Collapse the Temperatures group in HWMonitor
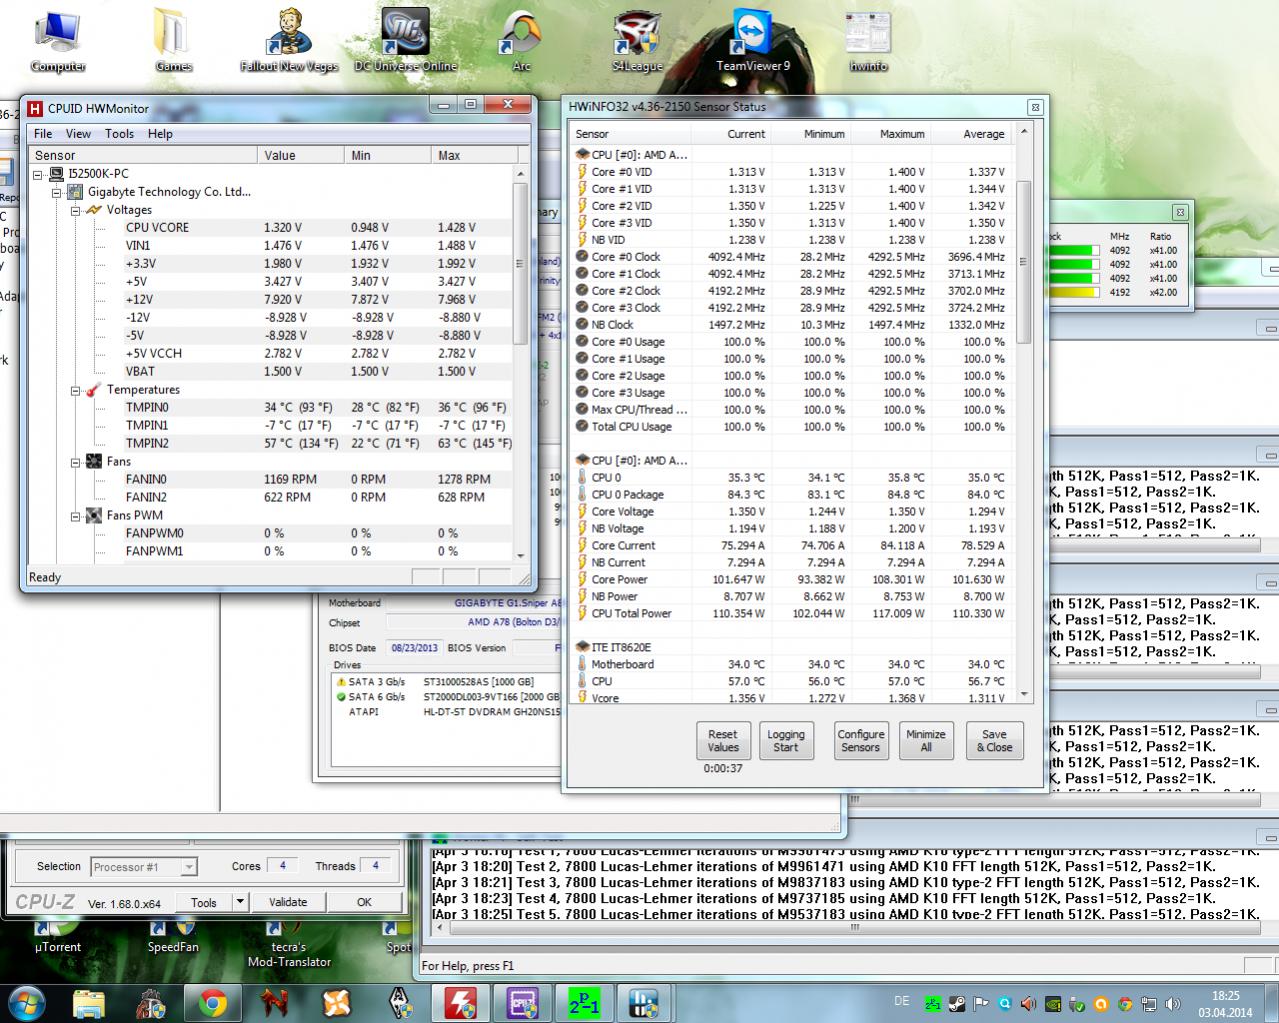The width and height of the screenshot is (1279, 1023). pos(75,390)
